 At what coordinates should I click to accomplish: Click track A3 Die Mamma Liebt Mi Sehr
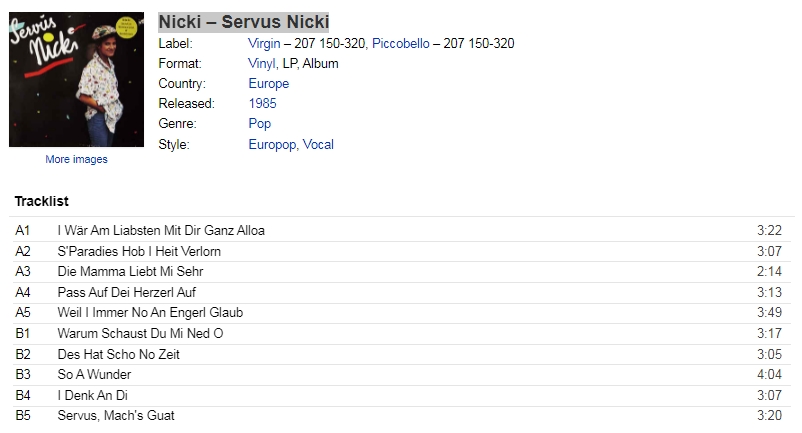coord(402,271)
